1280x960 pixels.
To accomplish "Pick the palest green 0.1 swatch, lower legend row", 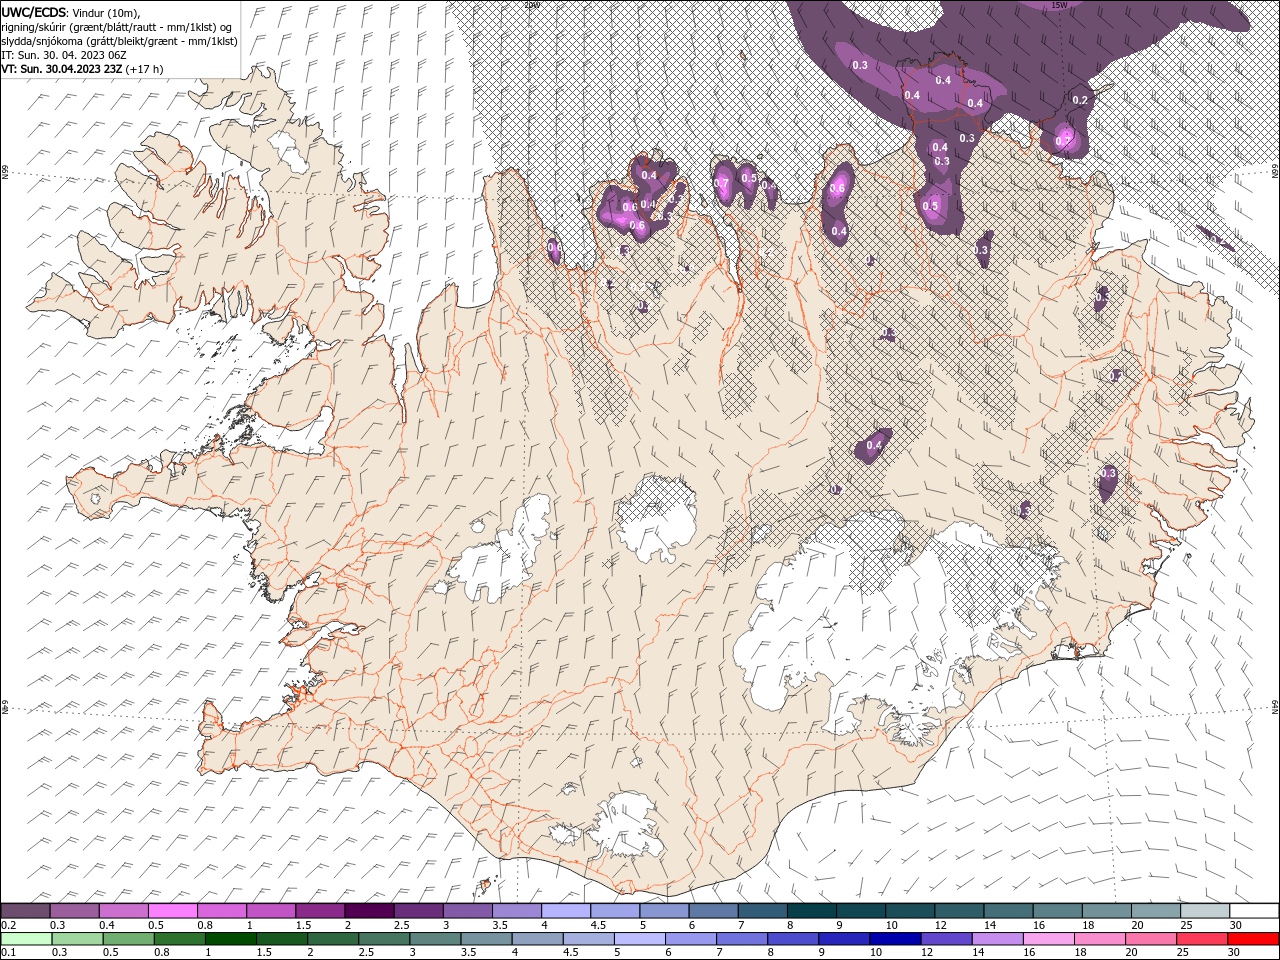I will coord(26,939).
